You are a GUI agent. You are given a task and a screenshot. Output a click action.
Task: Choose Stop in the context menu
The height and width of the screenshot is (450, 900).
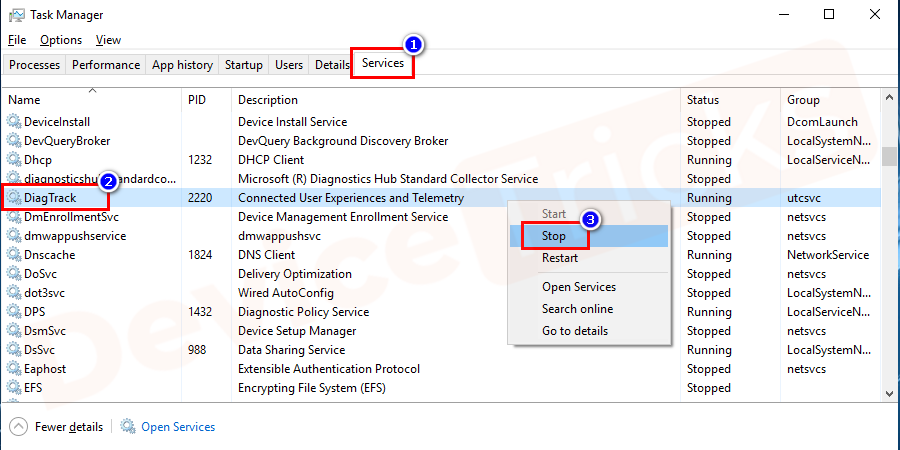click(x=589, y=236)
